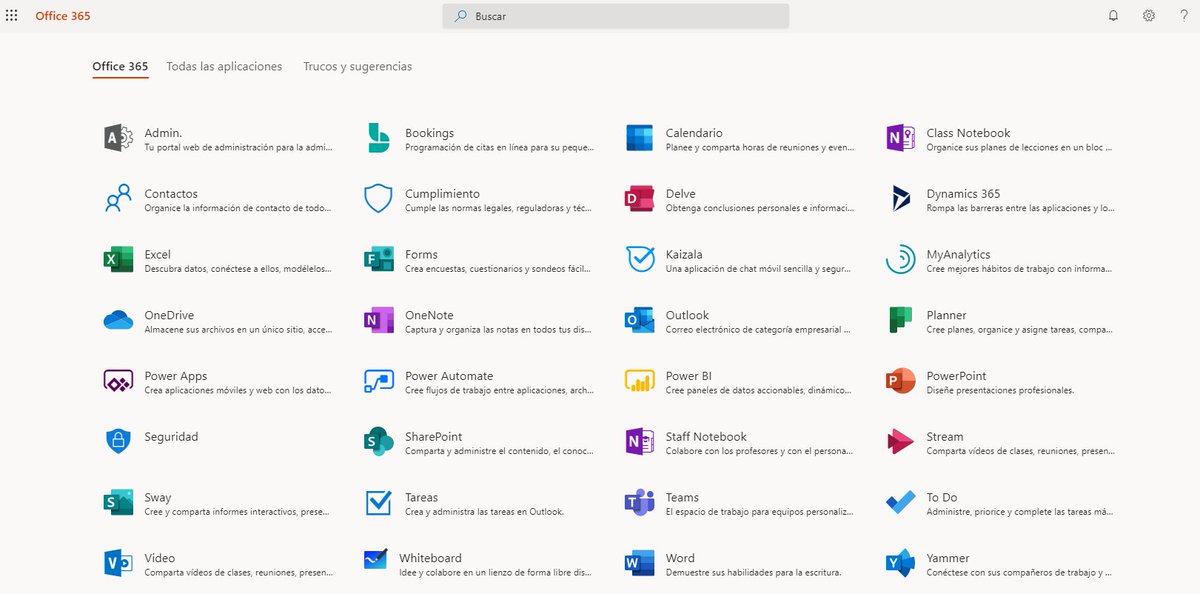Click 'Crea y administra las tareas en Outlook.'

click(x=485, y=512)
